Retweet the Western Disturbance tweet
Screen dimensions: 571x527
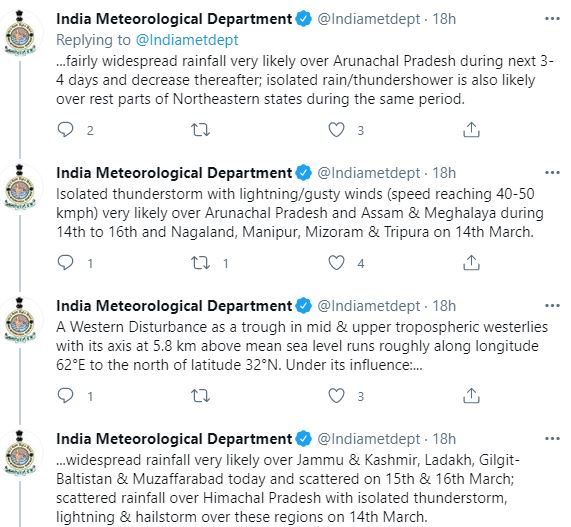(201, 396)
